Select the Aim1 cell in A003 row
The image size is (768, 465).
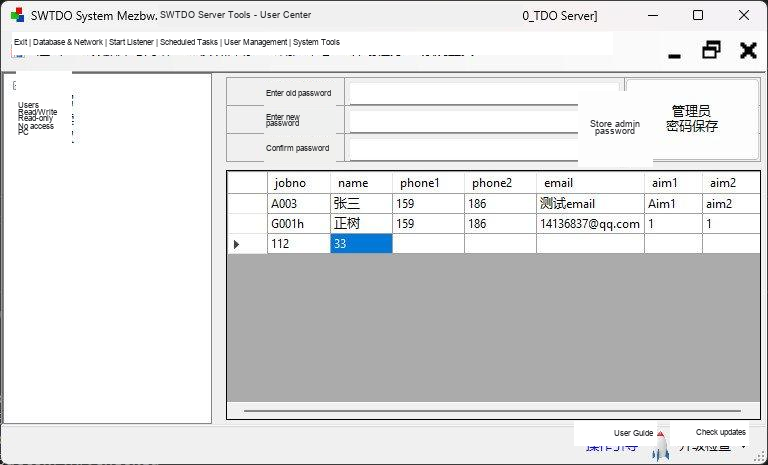click(673, 203)
